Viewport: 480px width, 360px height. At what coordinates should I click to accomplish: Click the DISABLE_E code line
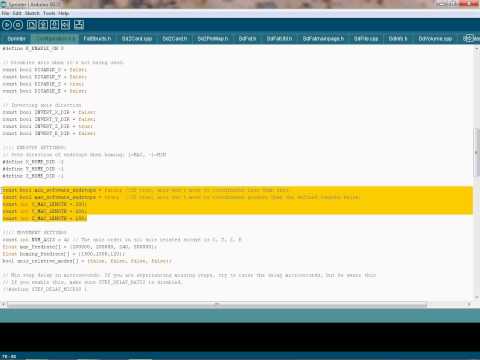click(44, 91)
